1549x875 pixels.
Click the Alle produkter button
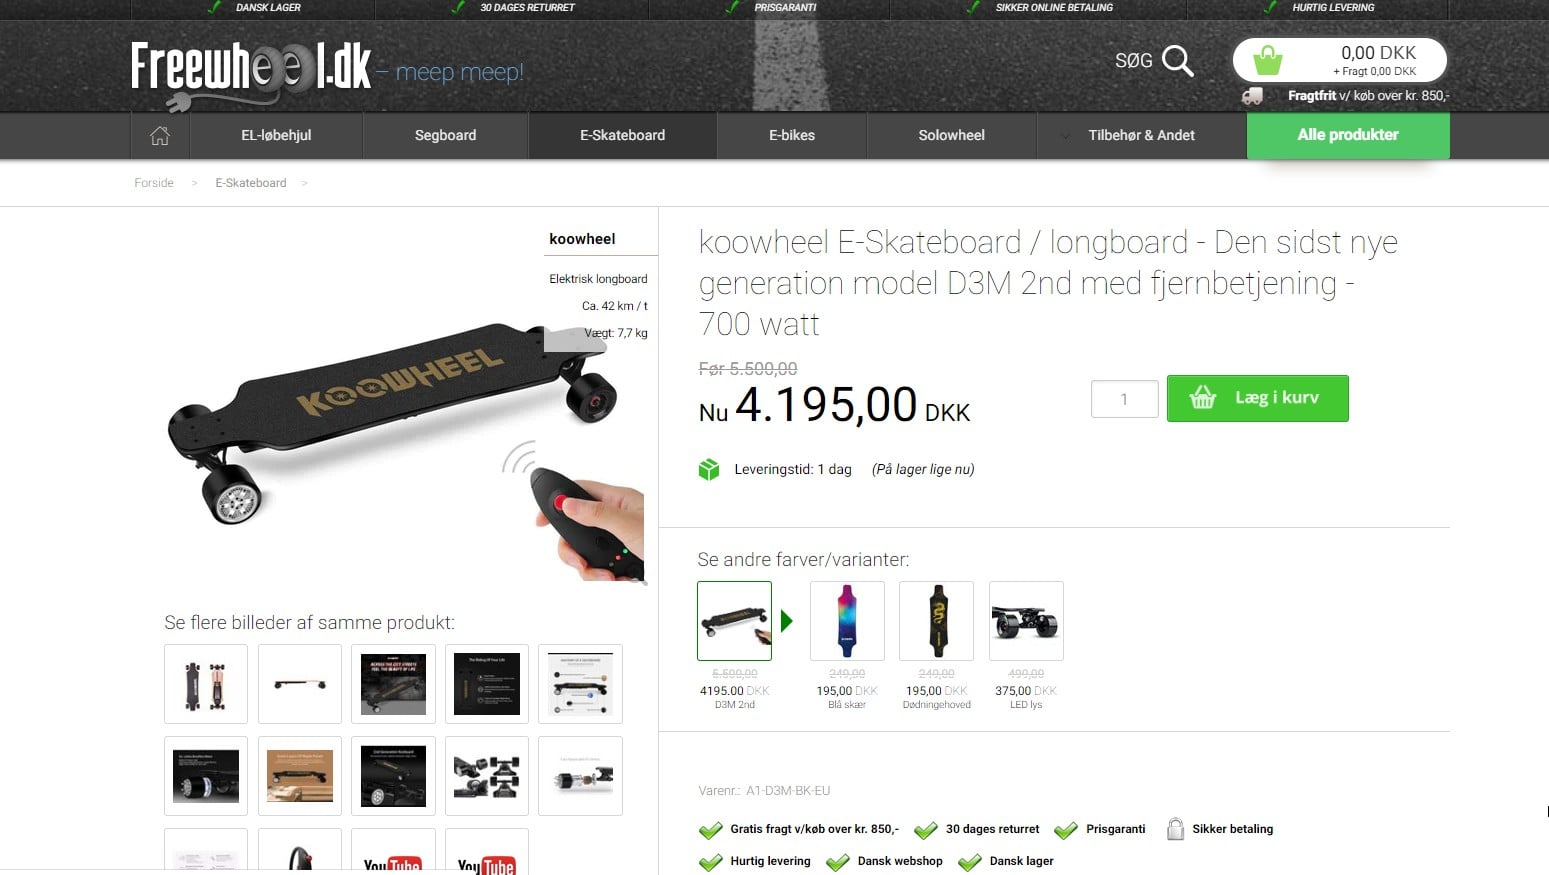[x=1348, y=135]
